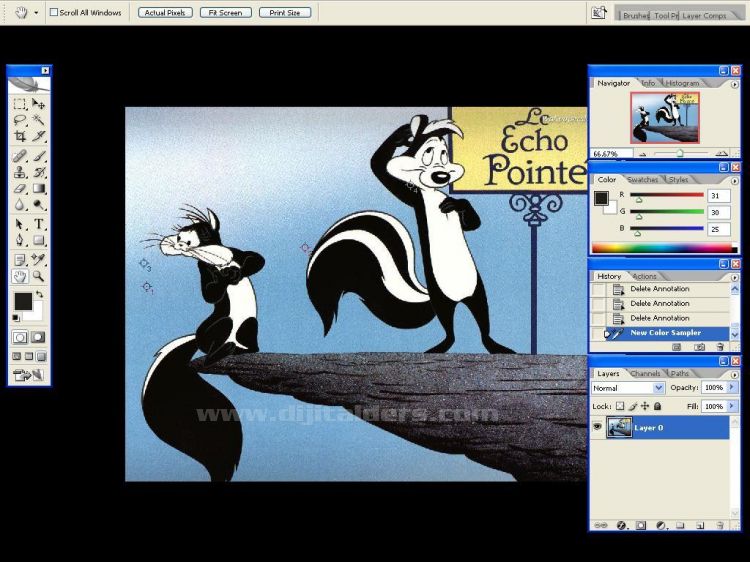This screenshot has height=562, width=750.
Task: Select the Crop tool
Action: pyautogui.click(x=20, y=136)
